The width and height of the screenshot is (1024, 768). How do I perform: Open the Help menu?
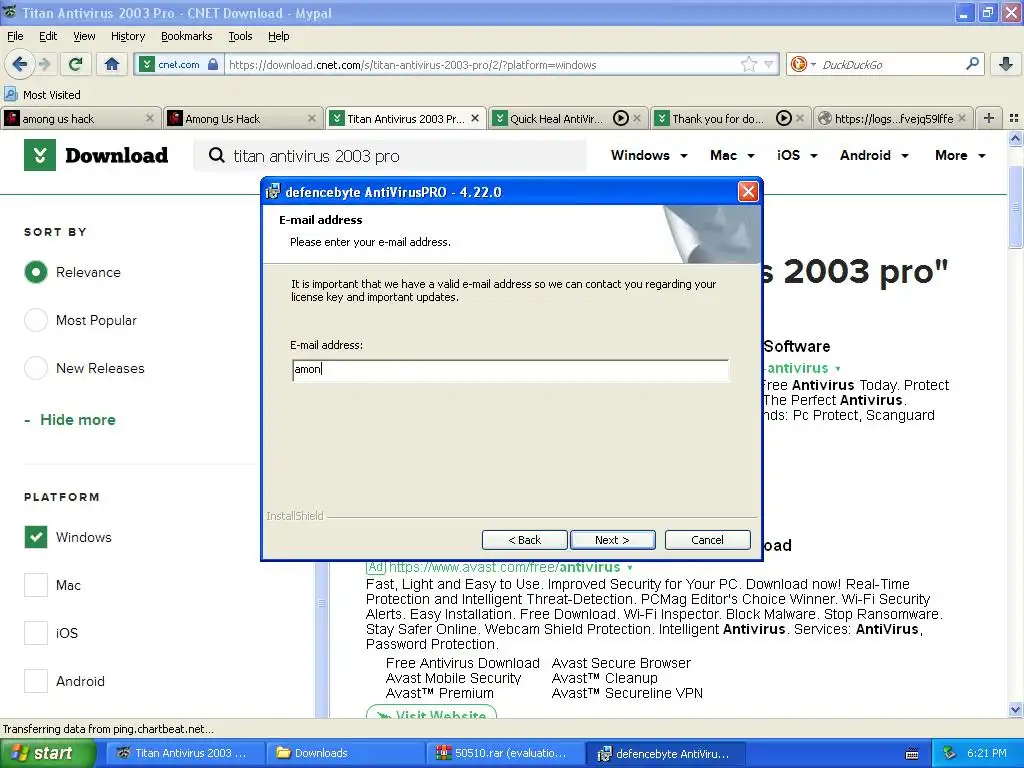[278, 36]
